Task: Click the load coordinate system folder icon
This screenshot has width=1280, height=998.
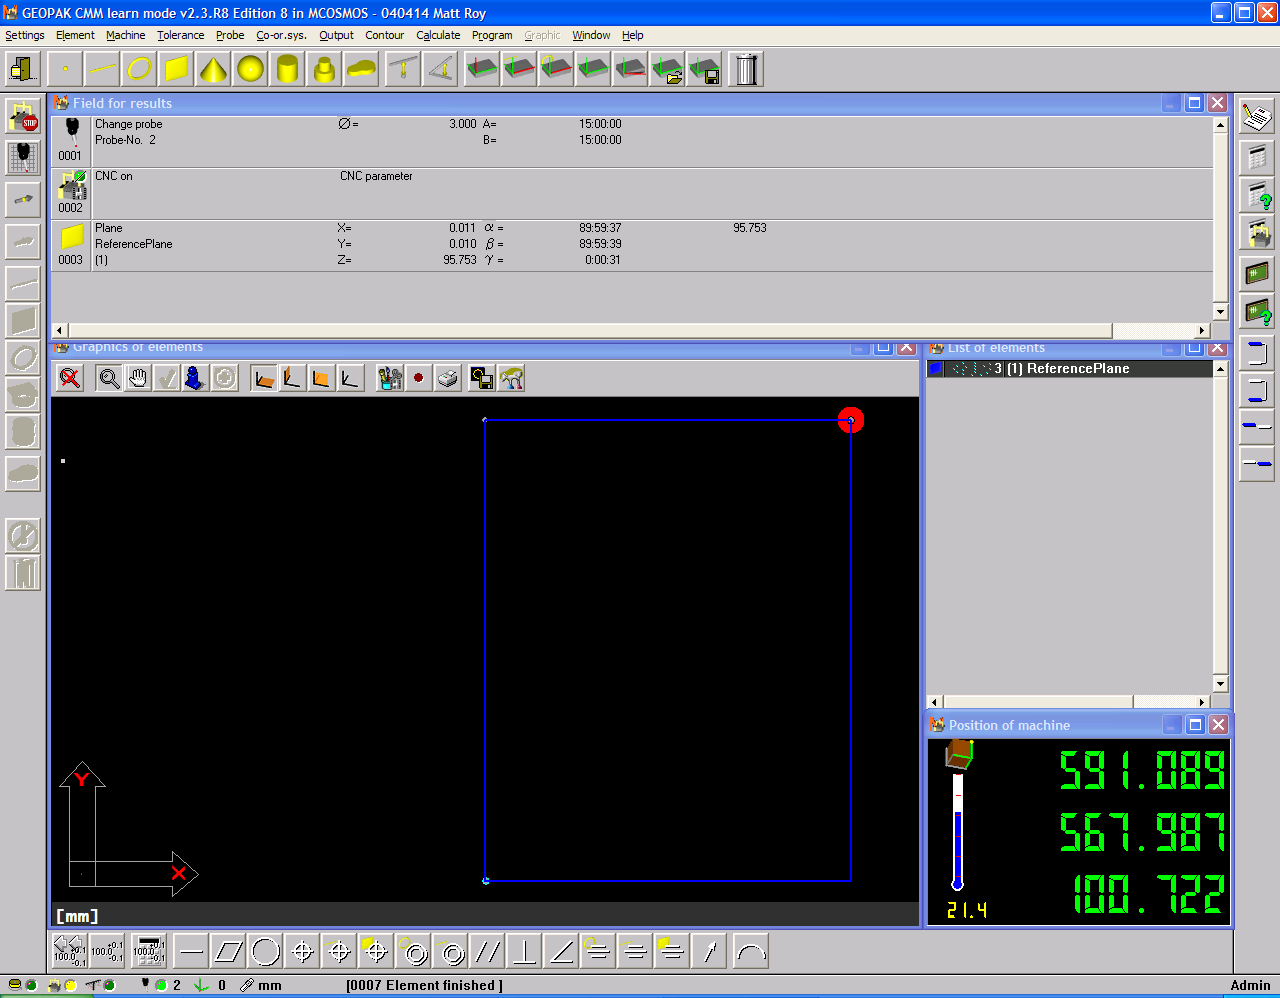Action: click(667, 69)
